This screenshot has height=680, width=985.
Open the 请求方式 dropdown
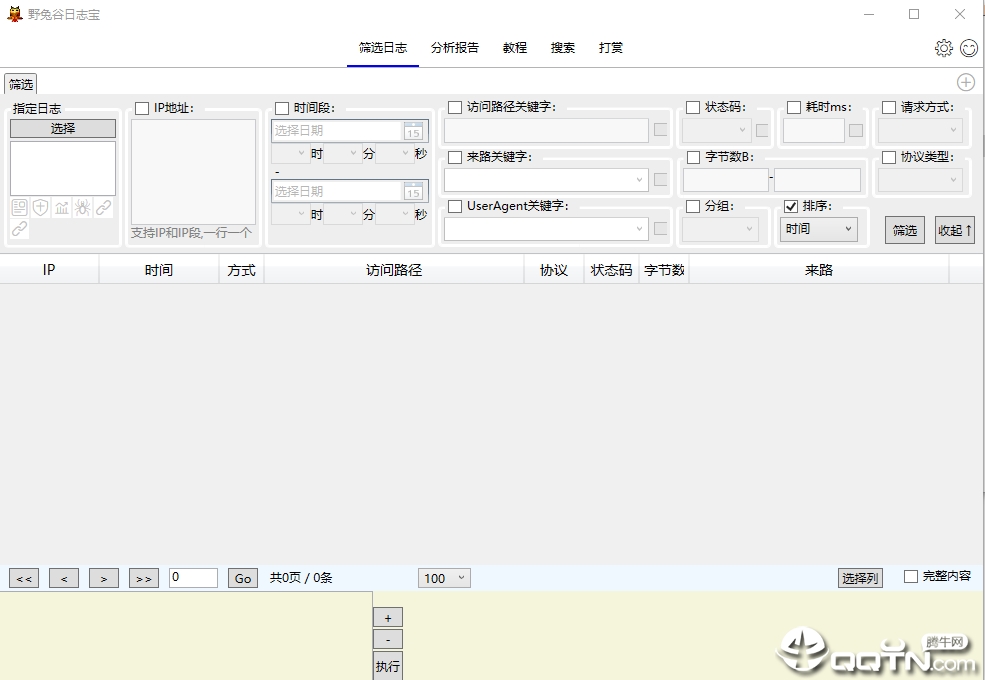point(920,130)
